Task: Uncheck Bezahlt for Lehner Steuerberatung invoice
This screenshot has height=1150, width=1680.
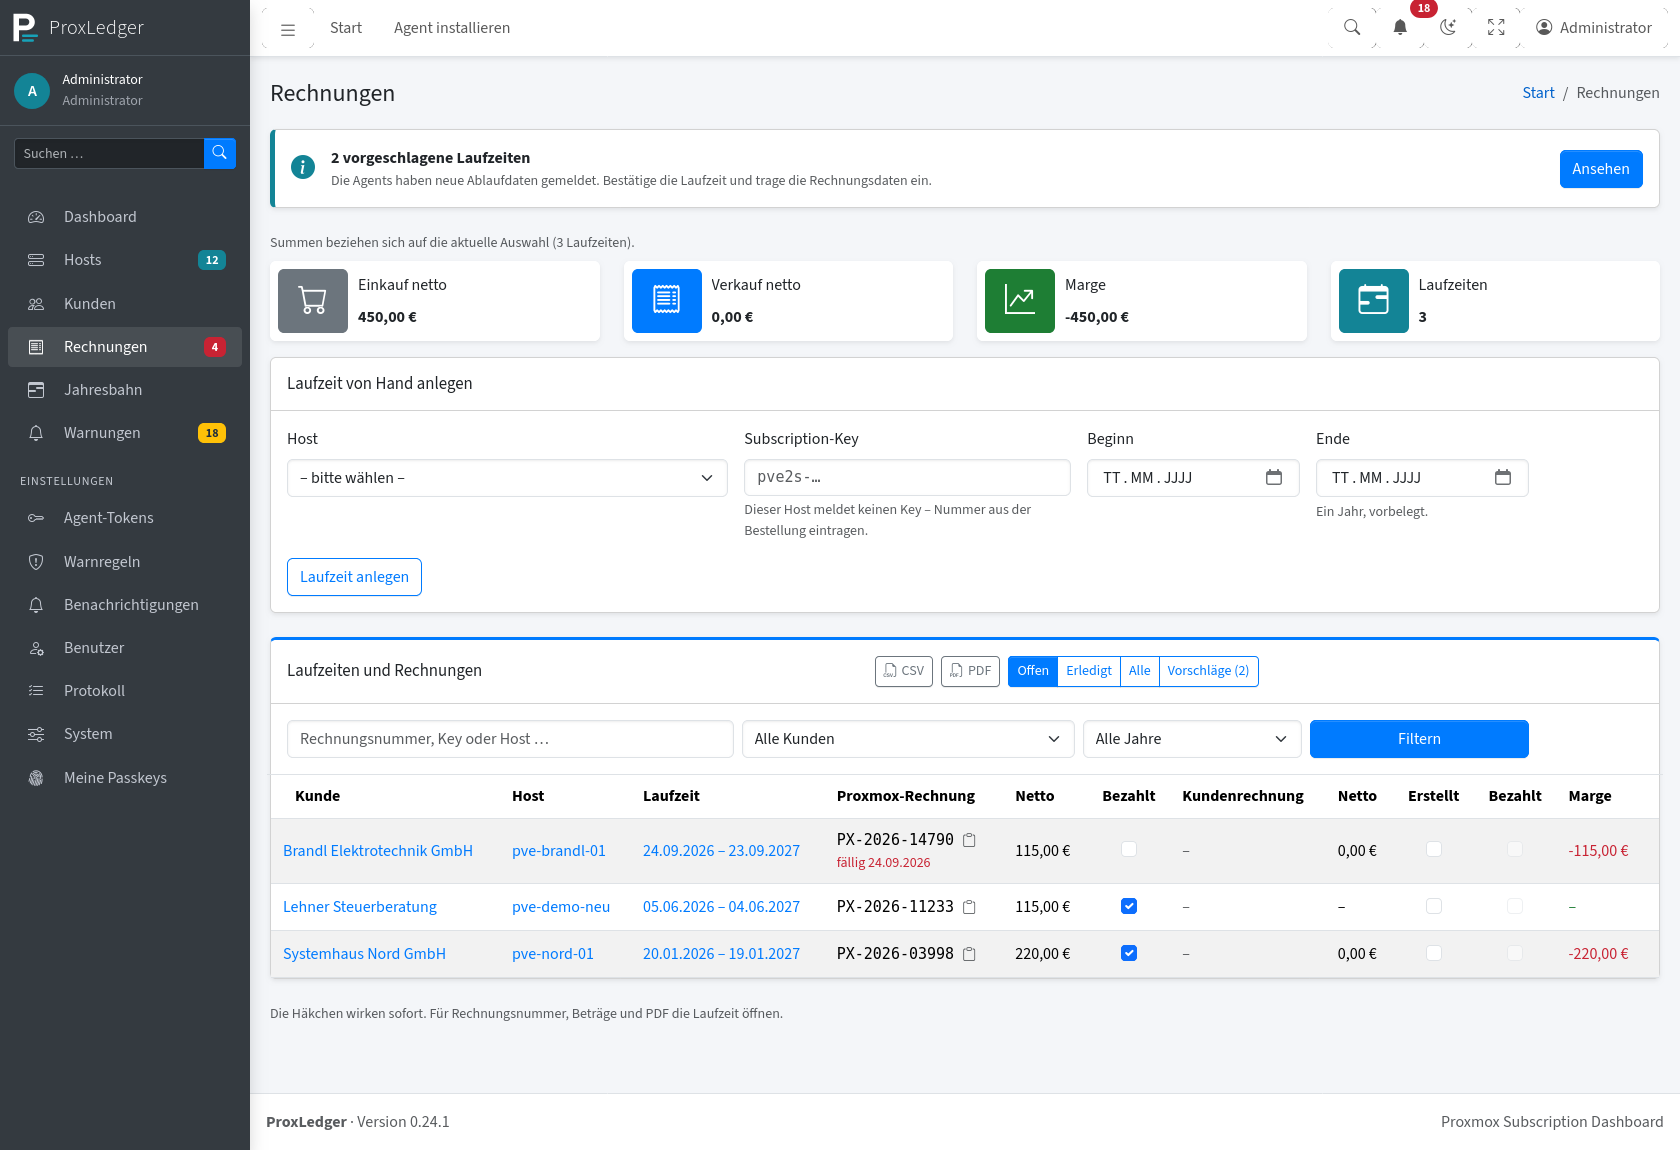Action: [x=1129, y=906]
